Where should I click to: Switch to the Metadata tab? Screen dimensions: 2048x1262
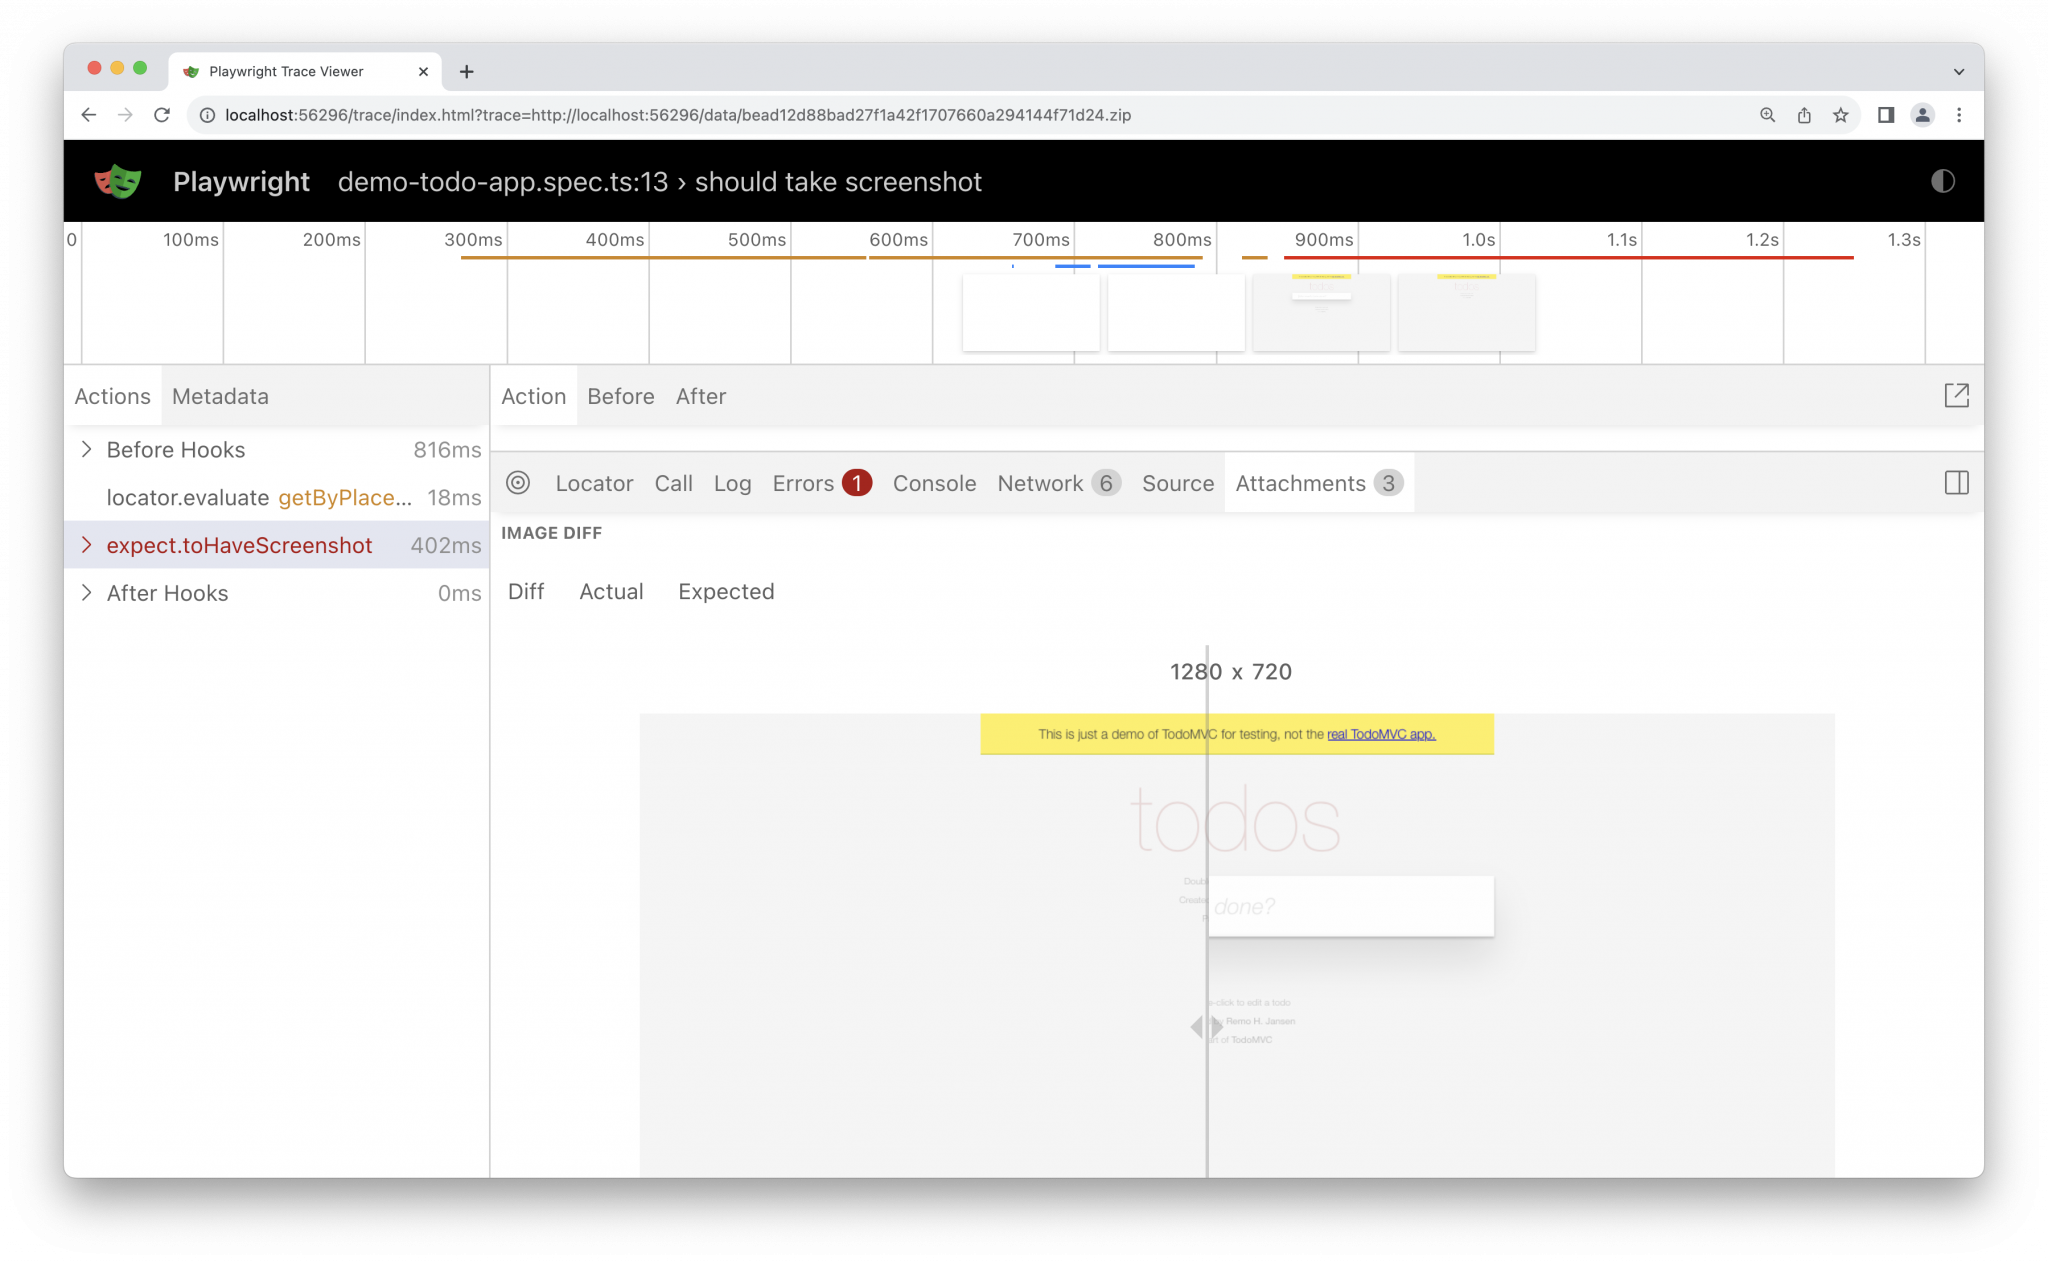219,396
